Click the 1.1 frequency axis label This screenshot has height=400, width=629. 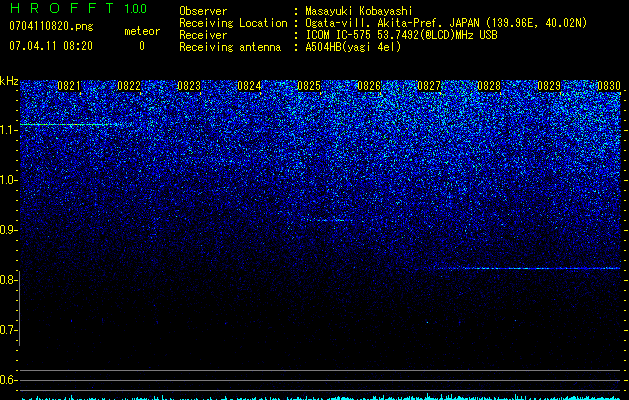pos(7,130)
